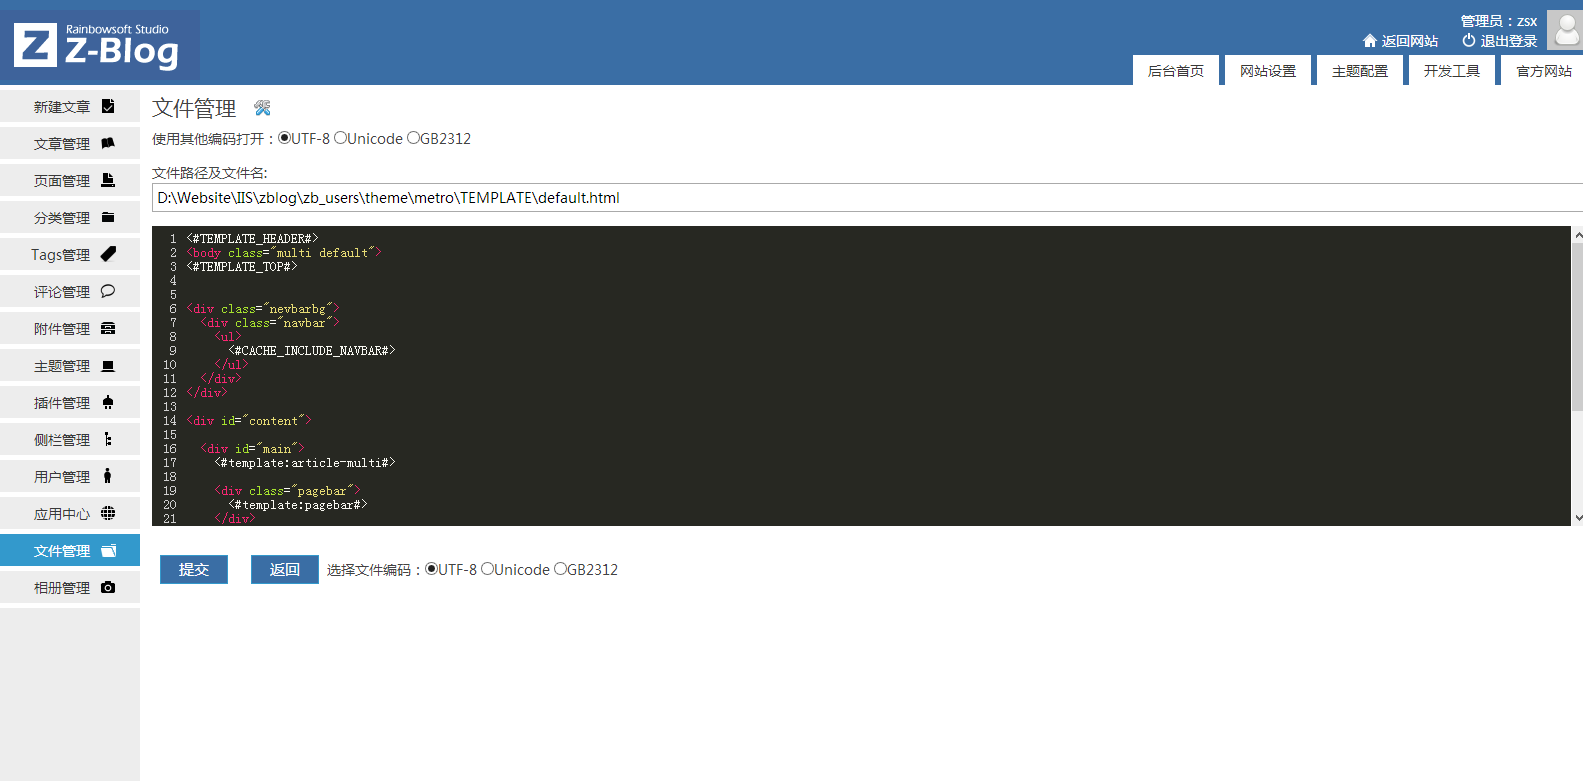
Task: Click the code editor scrollbar thumb
Action: click(1577, 327)
